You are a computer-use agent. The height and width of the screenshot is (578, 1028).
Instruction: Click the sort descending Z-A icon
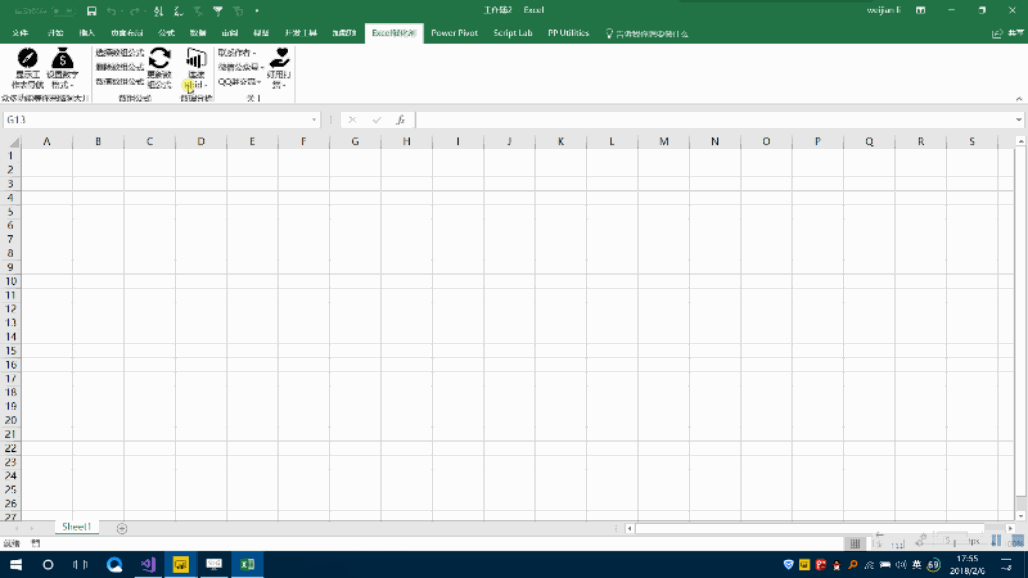click(x=178, y=10)
